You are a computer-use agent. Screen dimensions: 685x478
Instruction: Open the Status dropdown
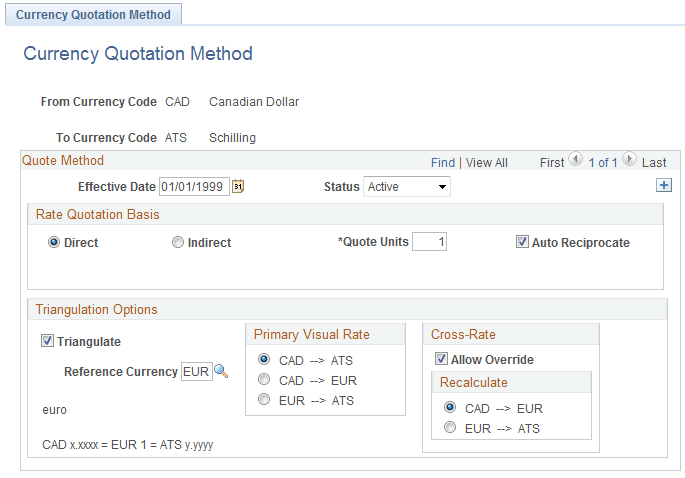407,186
